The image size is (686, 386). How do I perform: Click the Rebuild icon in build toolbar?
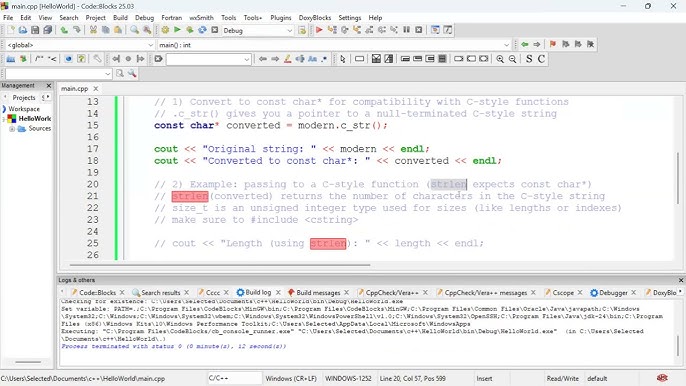pos(202,30)
